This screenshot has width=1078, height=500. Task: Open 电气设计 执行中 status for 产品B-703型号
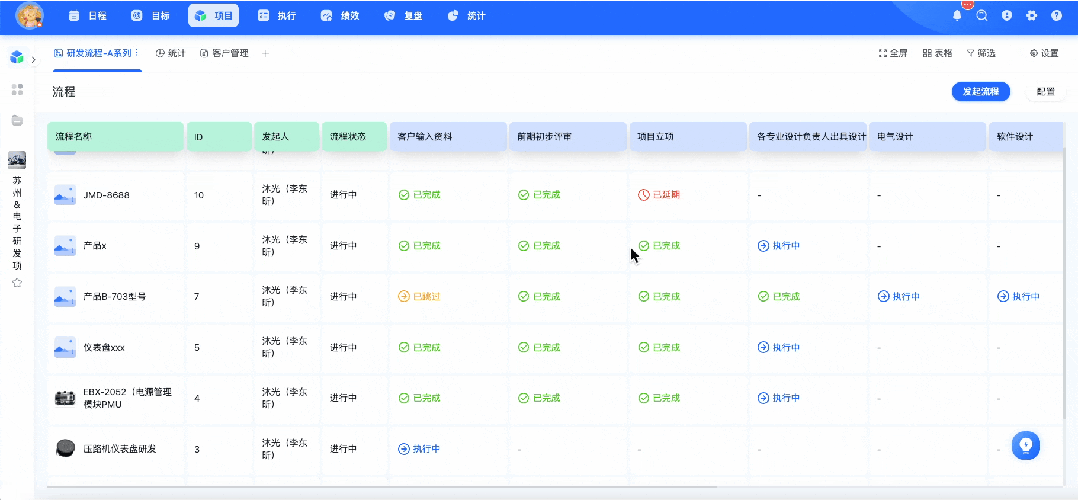899,296
